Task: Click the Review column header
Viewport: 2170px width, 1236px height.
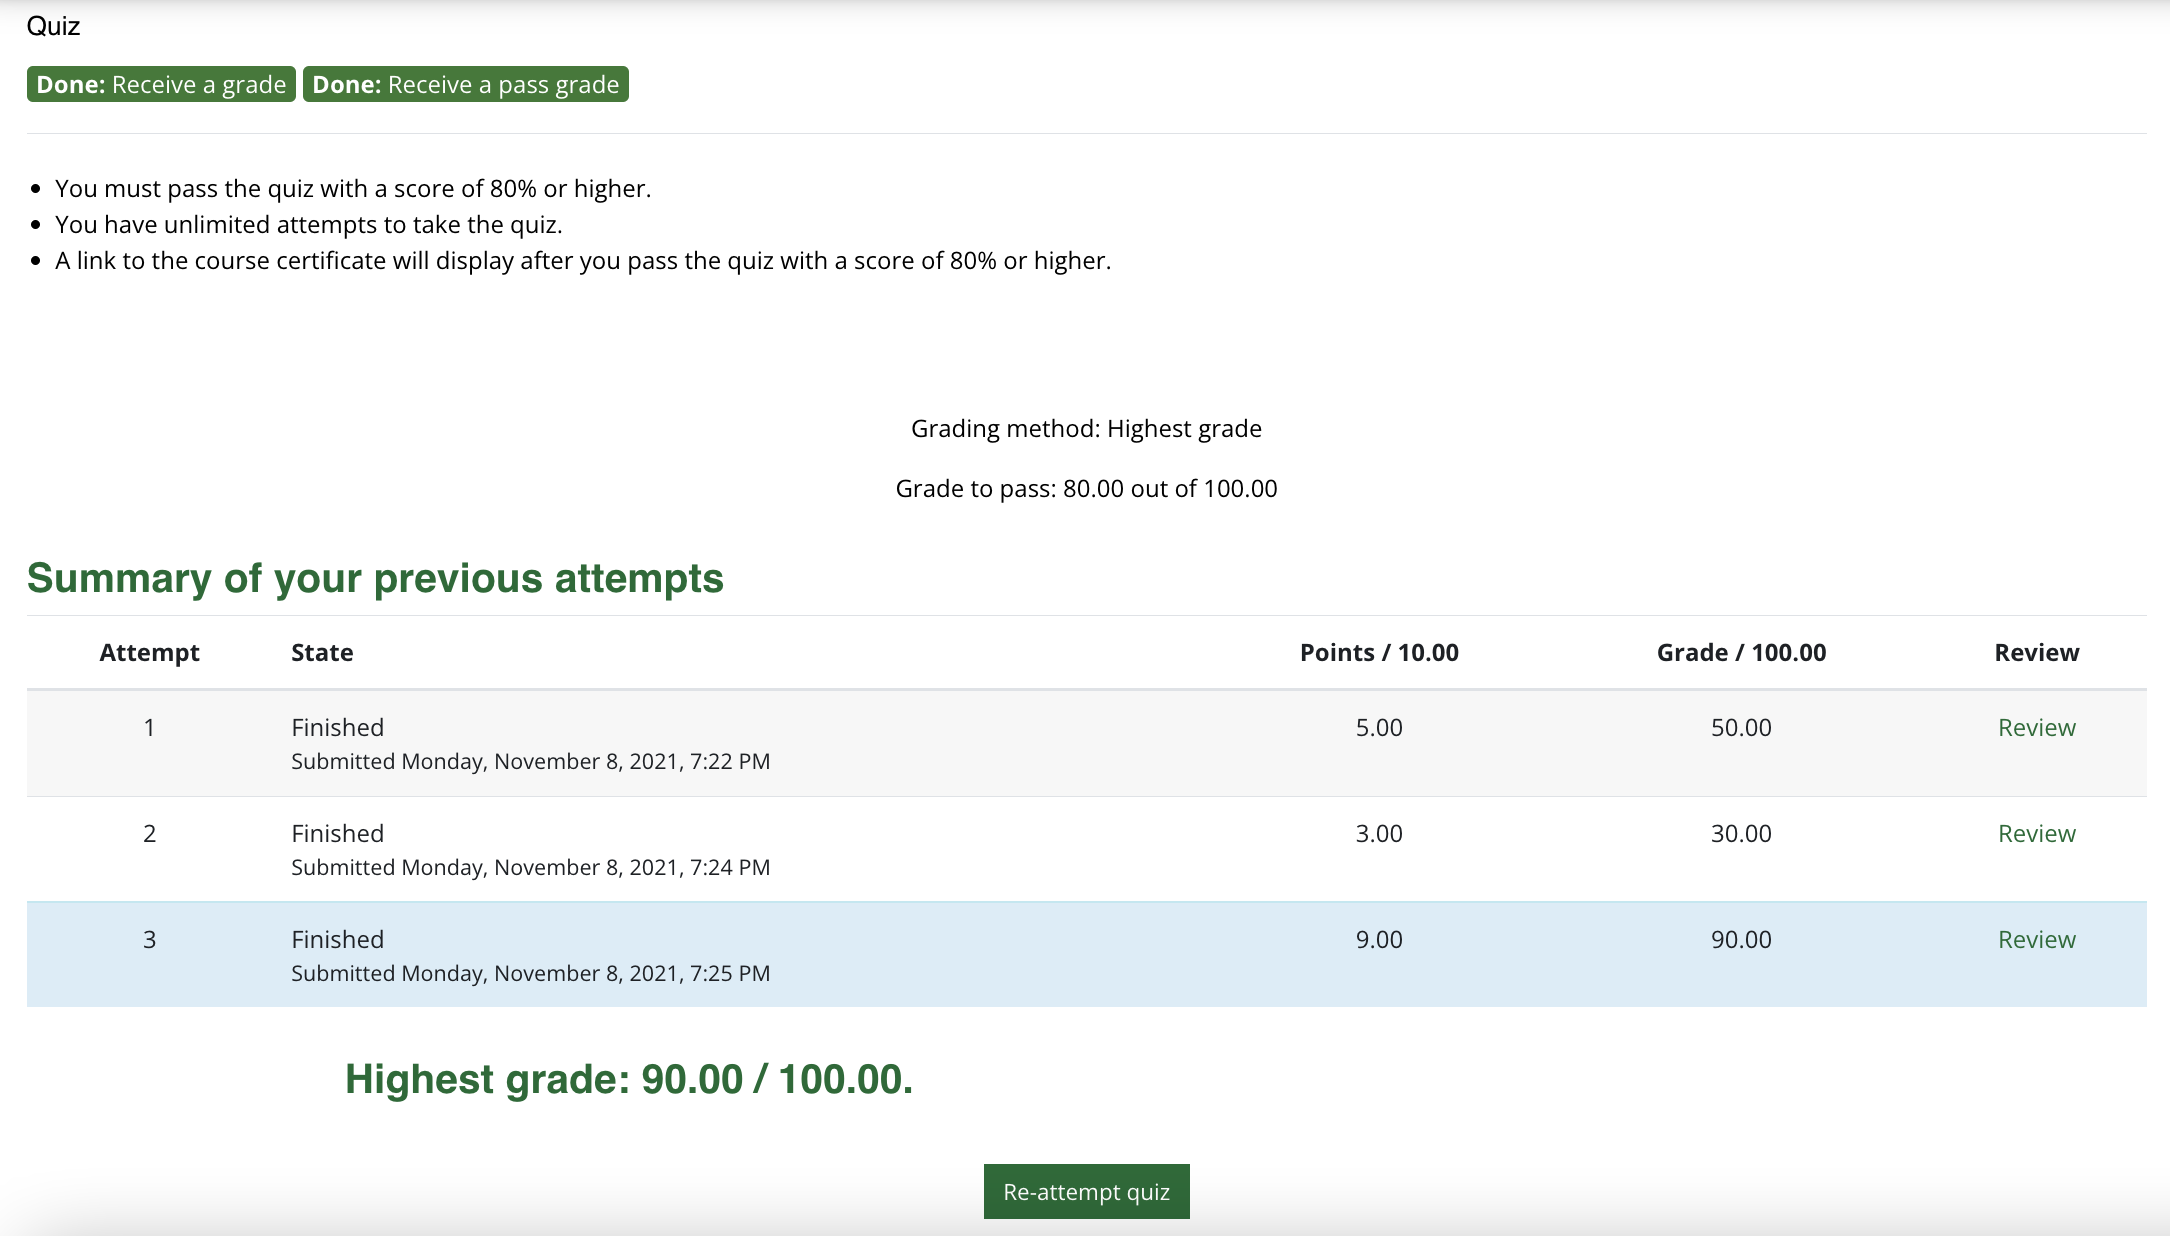Action: [2036, 652]
